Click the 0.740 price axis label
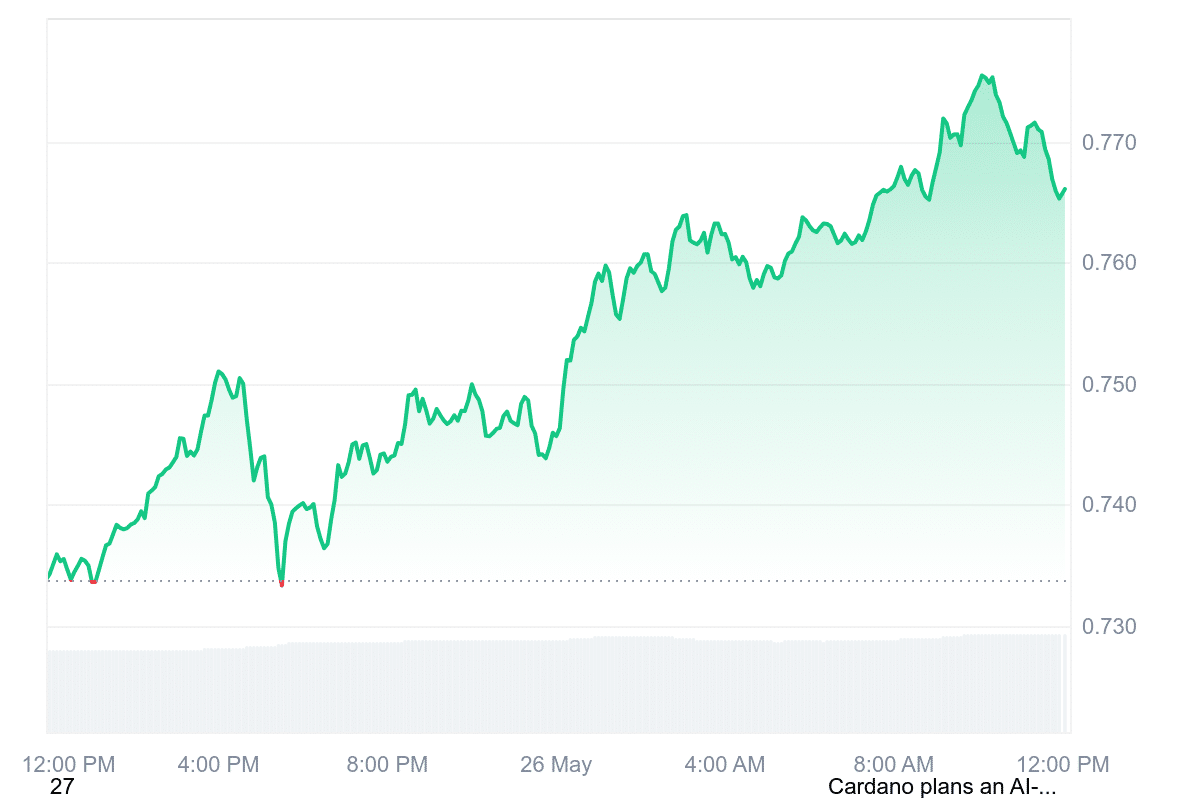Viewport: 1200px width, 800px height. [1109, 506]
